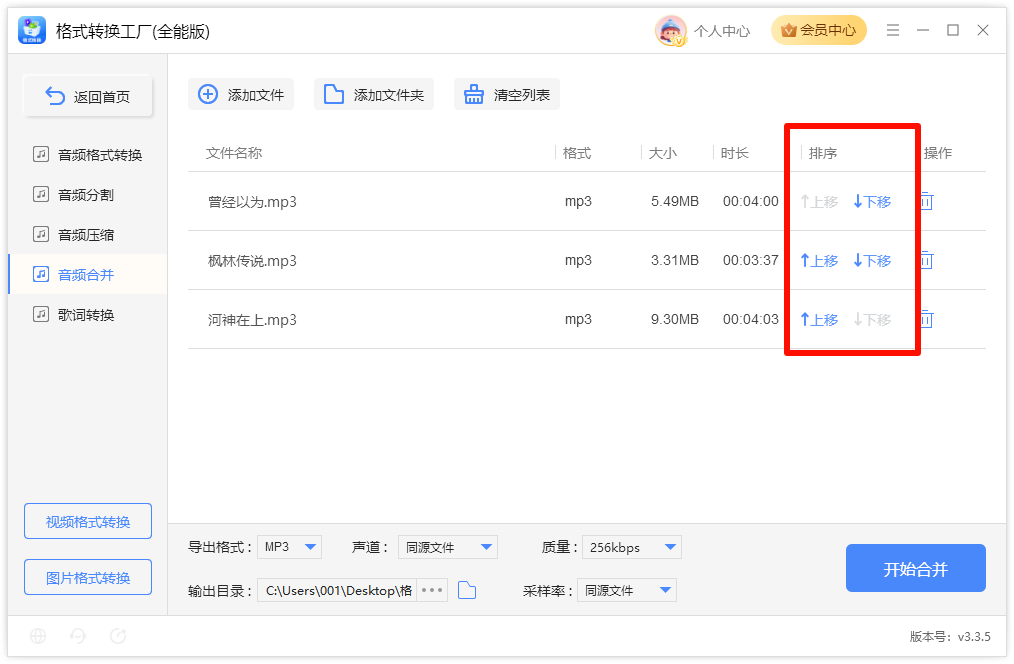Image resolution: width=1014 pixels, height=664 pixels.
Task: Switch to 歌词转换 in the sidebar
Action: coord(88,315)
